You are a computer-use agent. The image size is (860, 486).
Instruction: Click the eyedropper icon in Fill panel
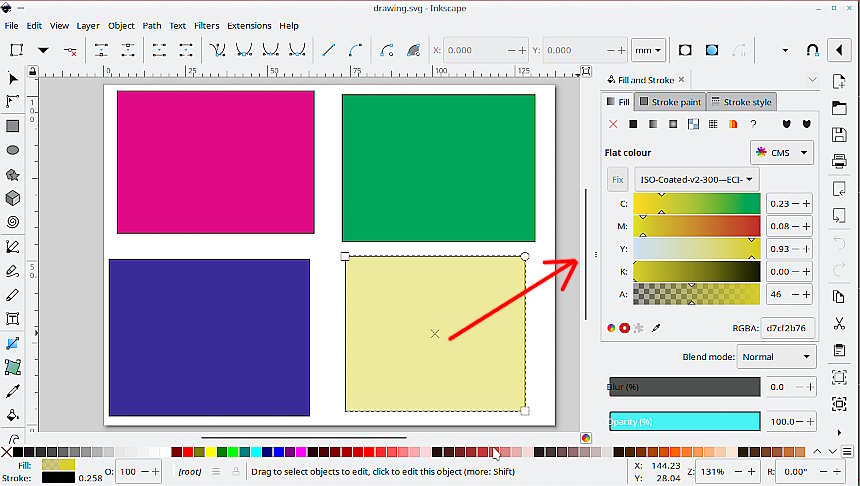tap(657, 327)
